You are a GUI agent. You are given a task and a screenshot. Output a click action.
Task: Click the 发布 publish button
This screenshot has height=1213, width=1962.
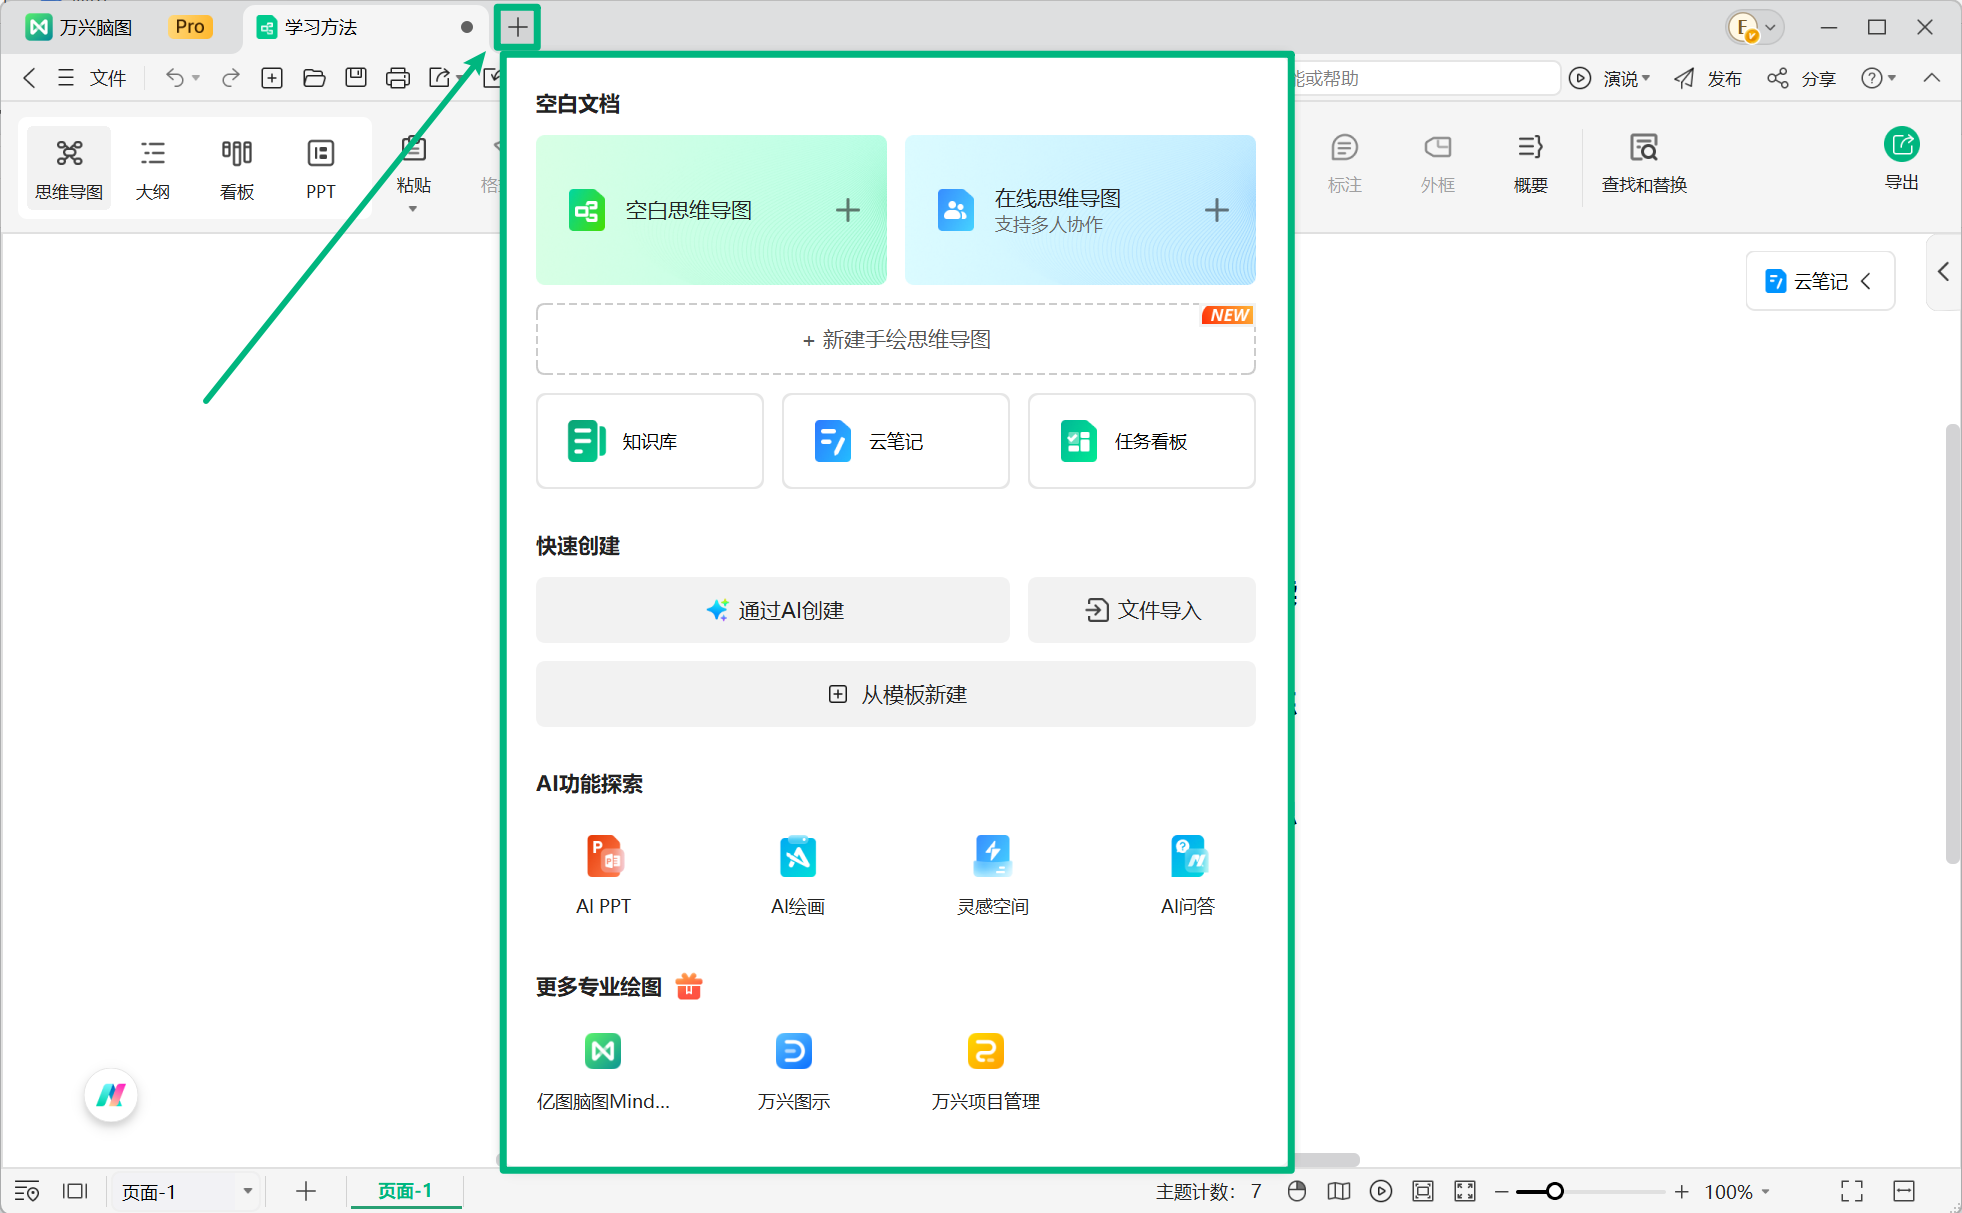pos(1707,78)
